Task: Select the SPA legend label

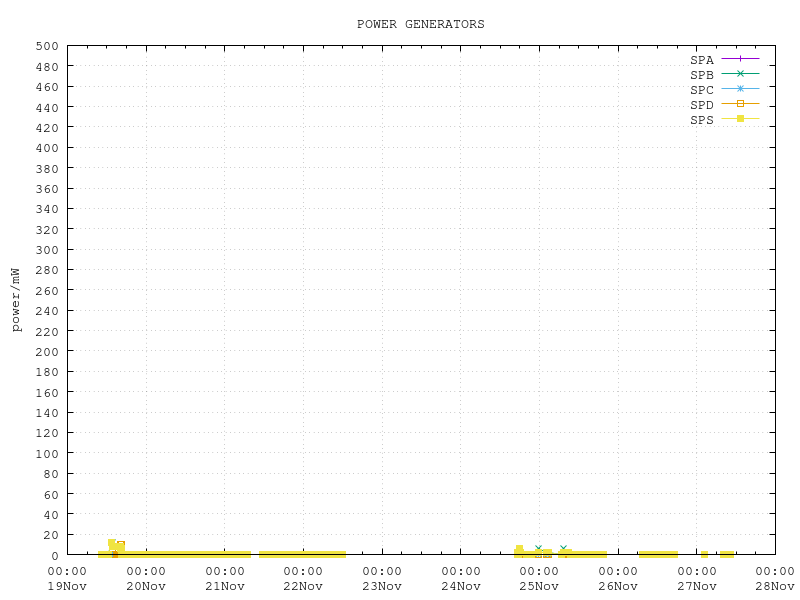Action: (702, 60)
